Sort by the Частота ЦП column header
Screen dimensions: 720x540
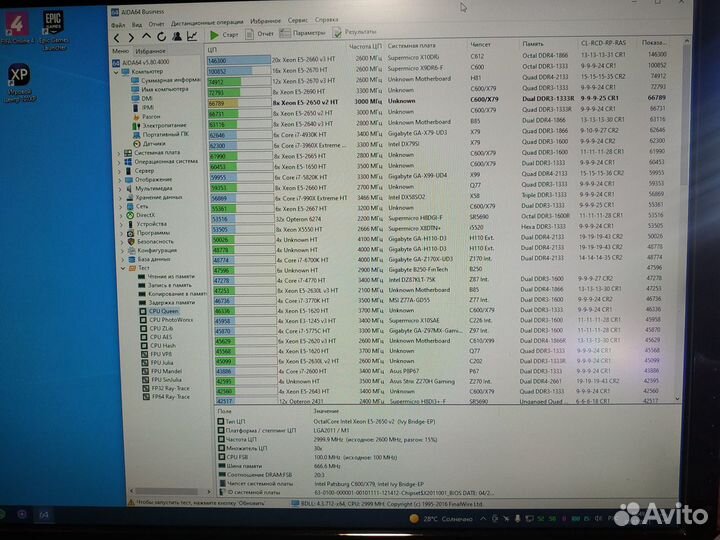coord(365,46)
